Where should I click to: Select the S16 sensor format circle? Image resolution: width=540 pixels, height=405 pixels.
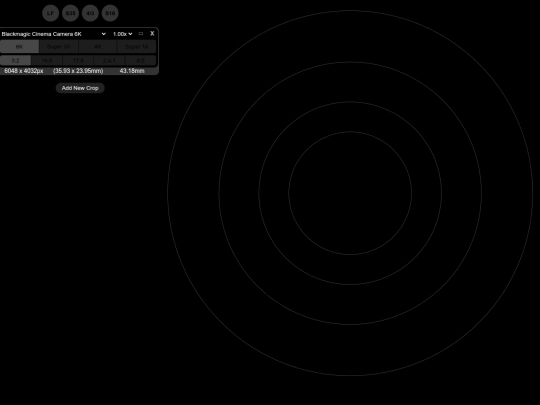click(x=110, y=13)
